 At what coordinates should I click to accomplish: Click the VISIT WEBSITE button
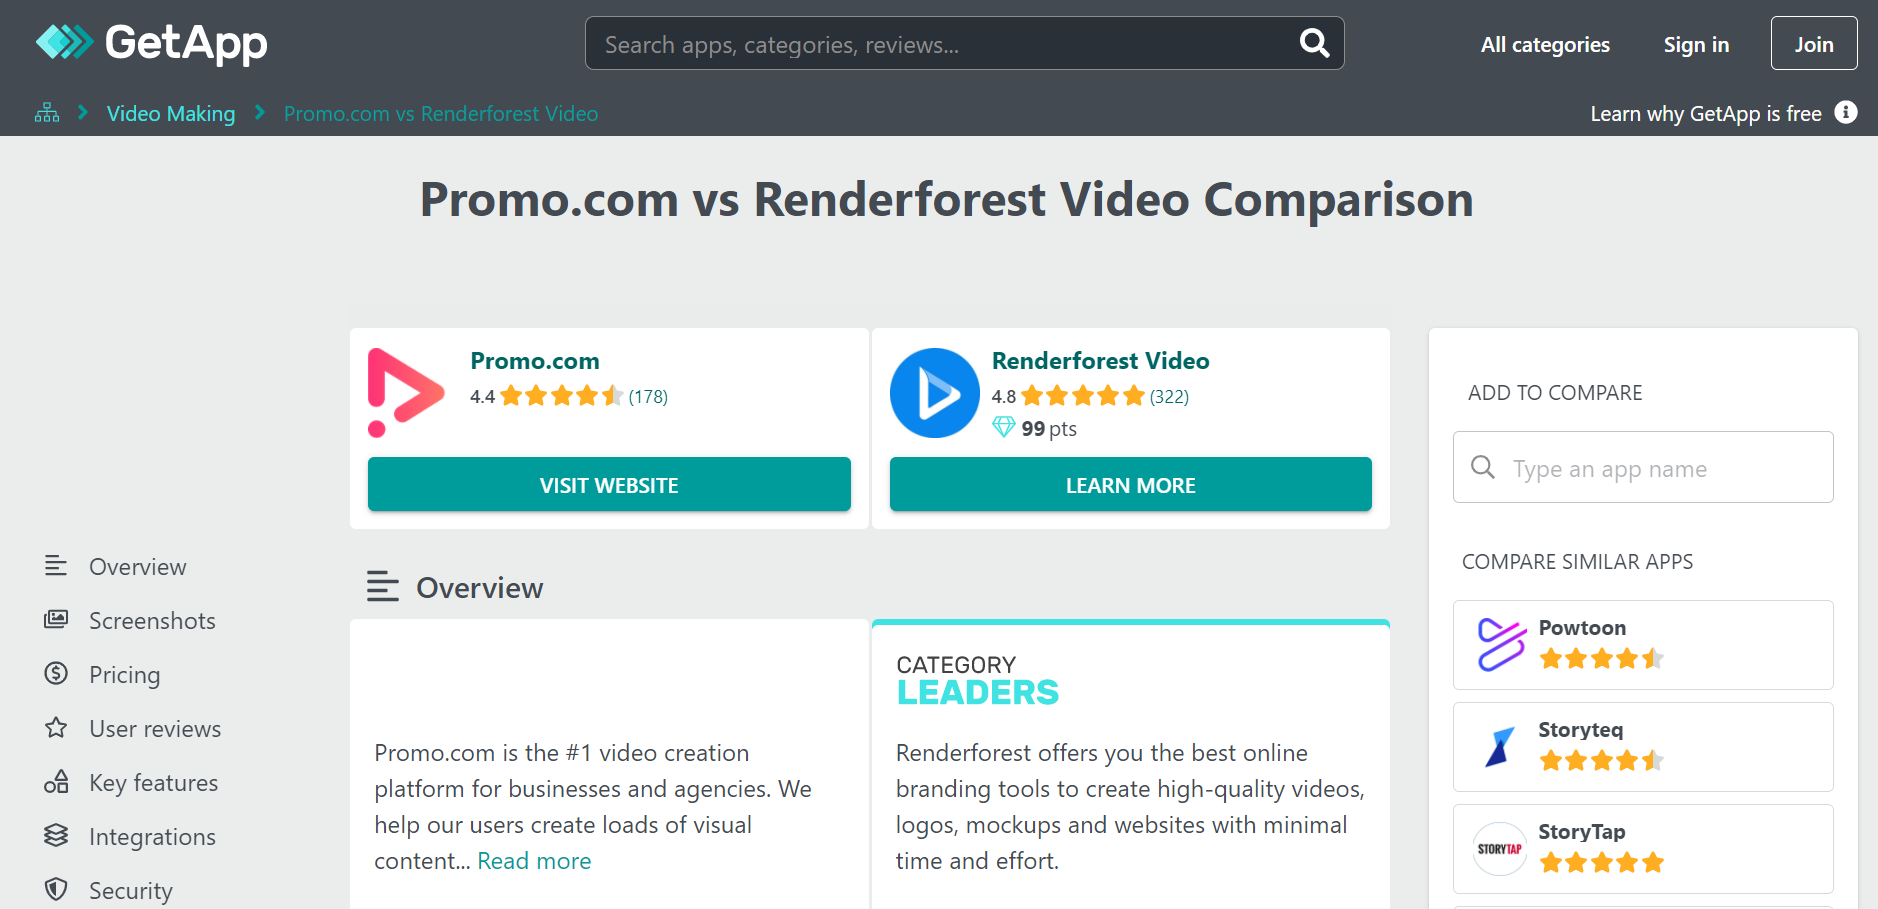(609, 485)
